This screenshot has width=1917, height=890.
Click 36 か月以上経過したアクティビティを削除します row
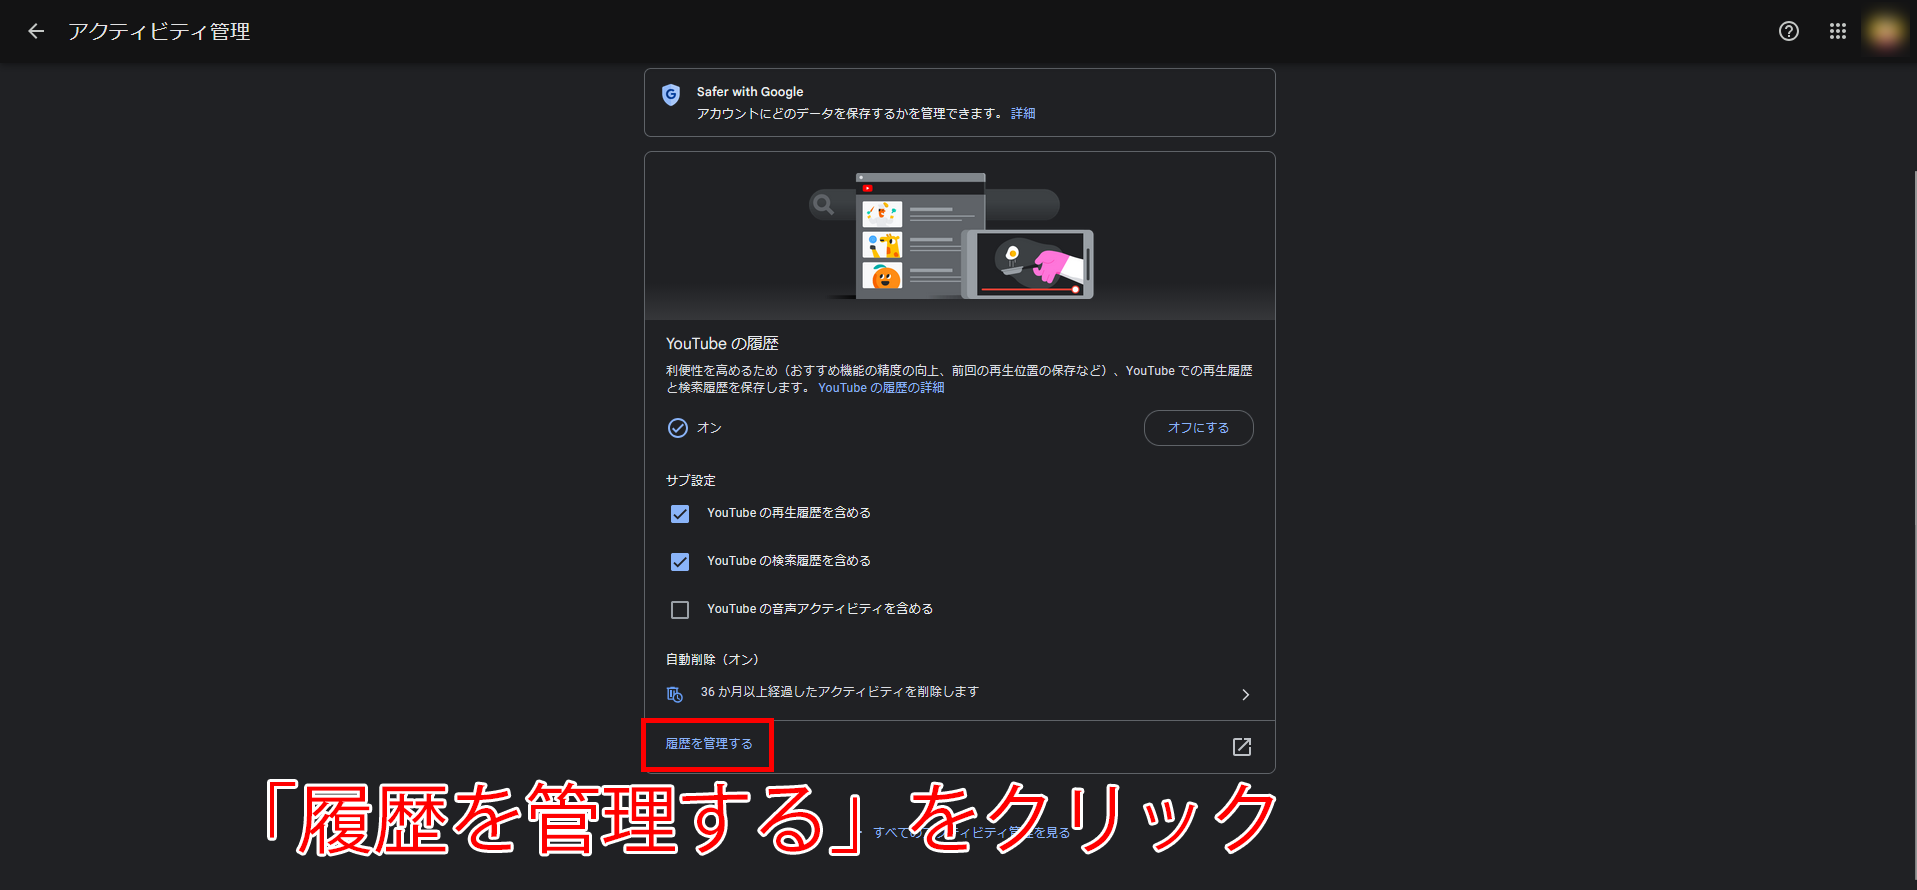(959, 693)
